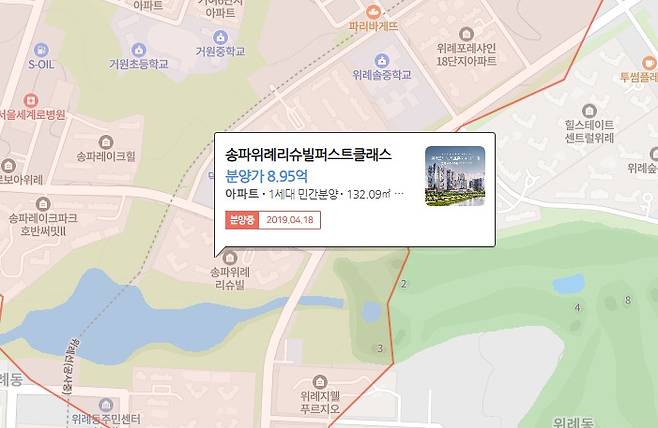Click the 위례포레샤인 18단지아파트 marker icon
658x428 pixels.
466,34
